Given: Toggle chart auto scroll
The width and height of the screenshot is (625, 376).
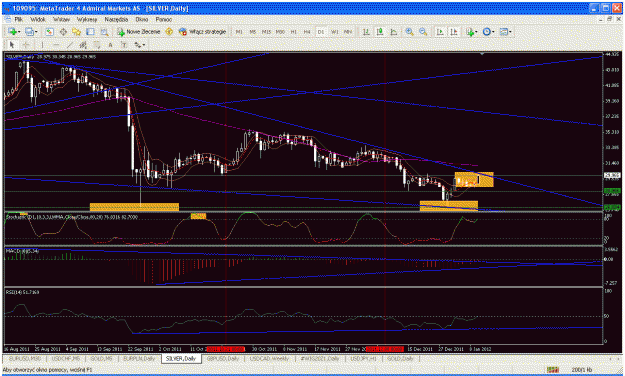Looking at the screenshot, I should point(440,31).
